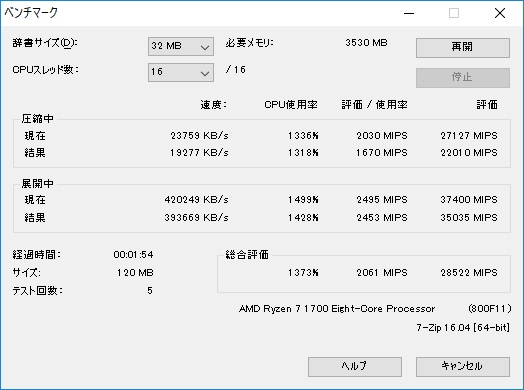The width and height of the screenshot is (524, 390).
Task: Click the chevron on the 16 threads combo box
Action: click(205, 73)
